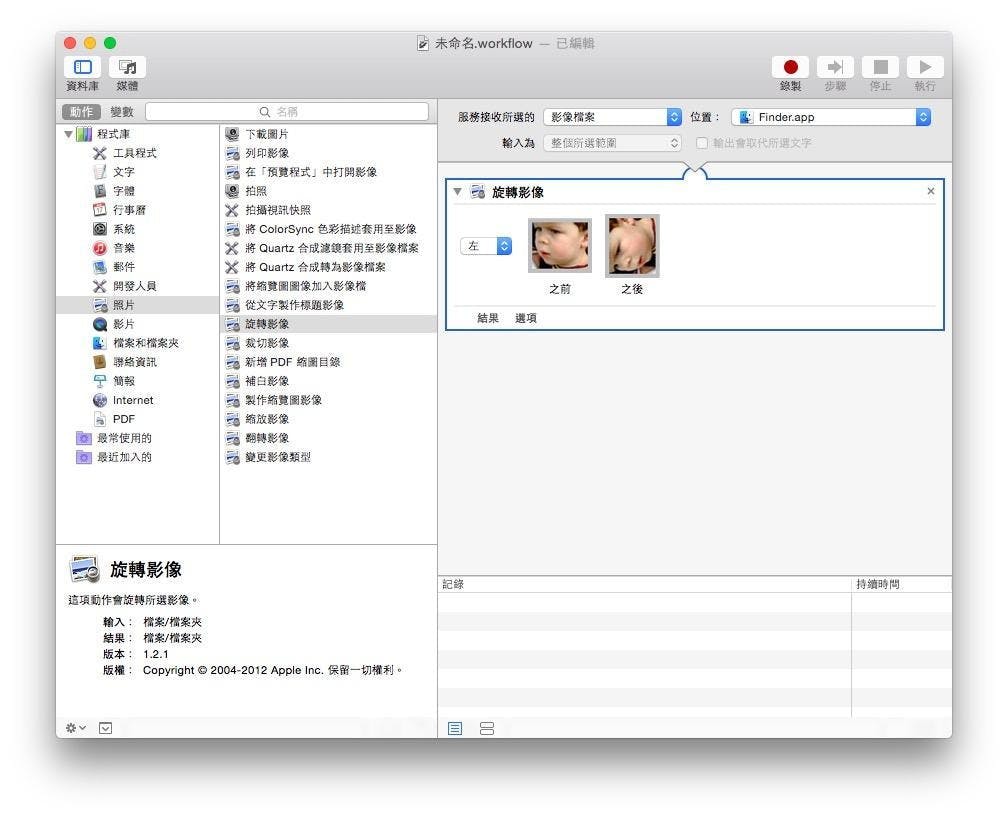The height and width of the screenshot is (818, 1008).
Task: Open the 影像檔案 service input dropdown
Action: 612,117
